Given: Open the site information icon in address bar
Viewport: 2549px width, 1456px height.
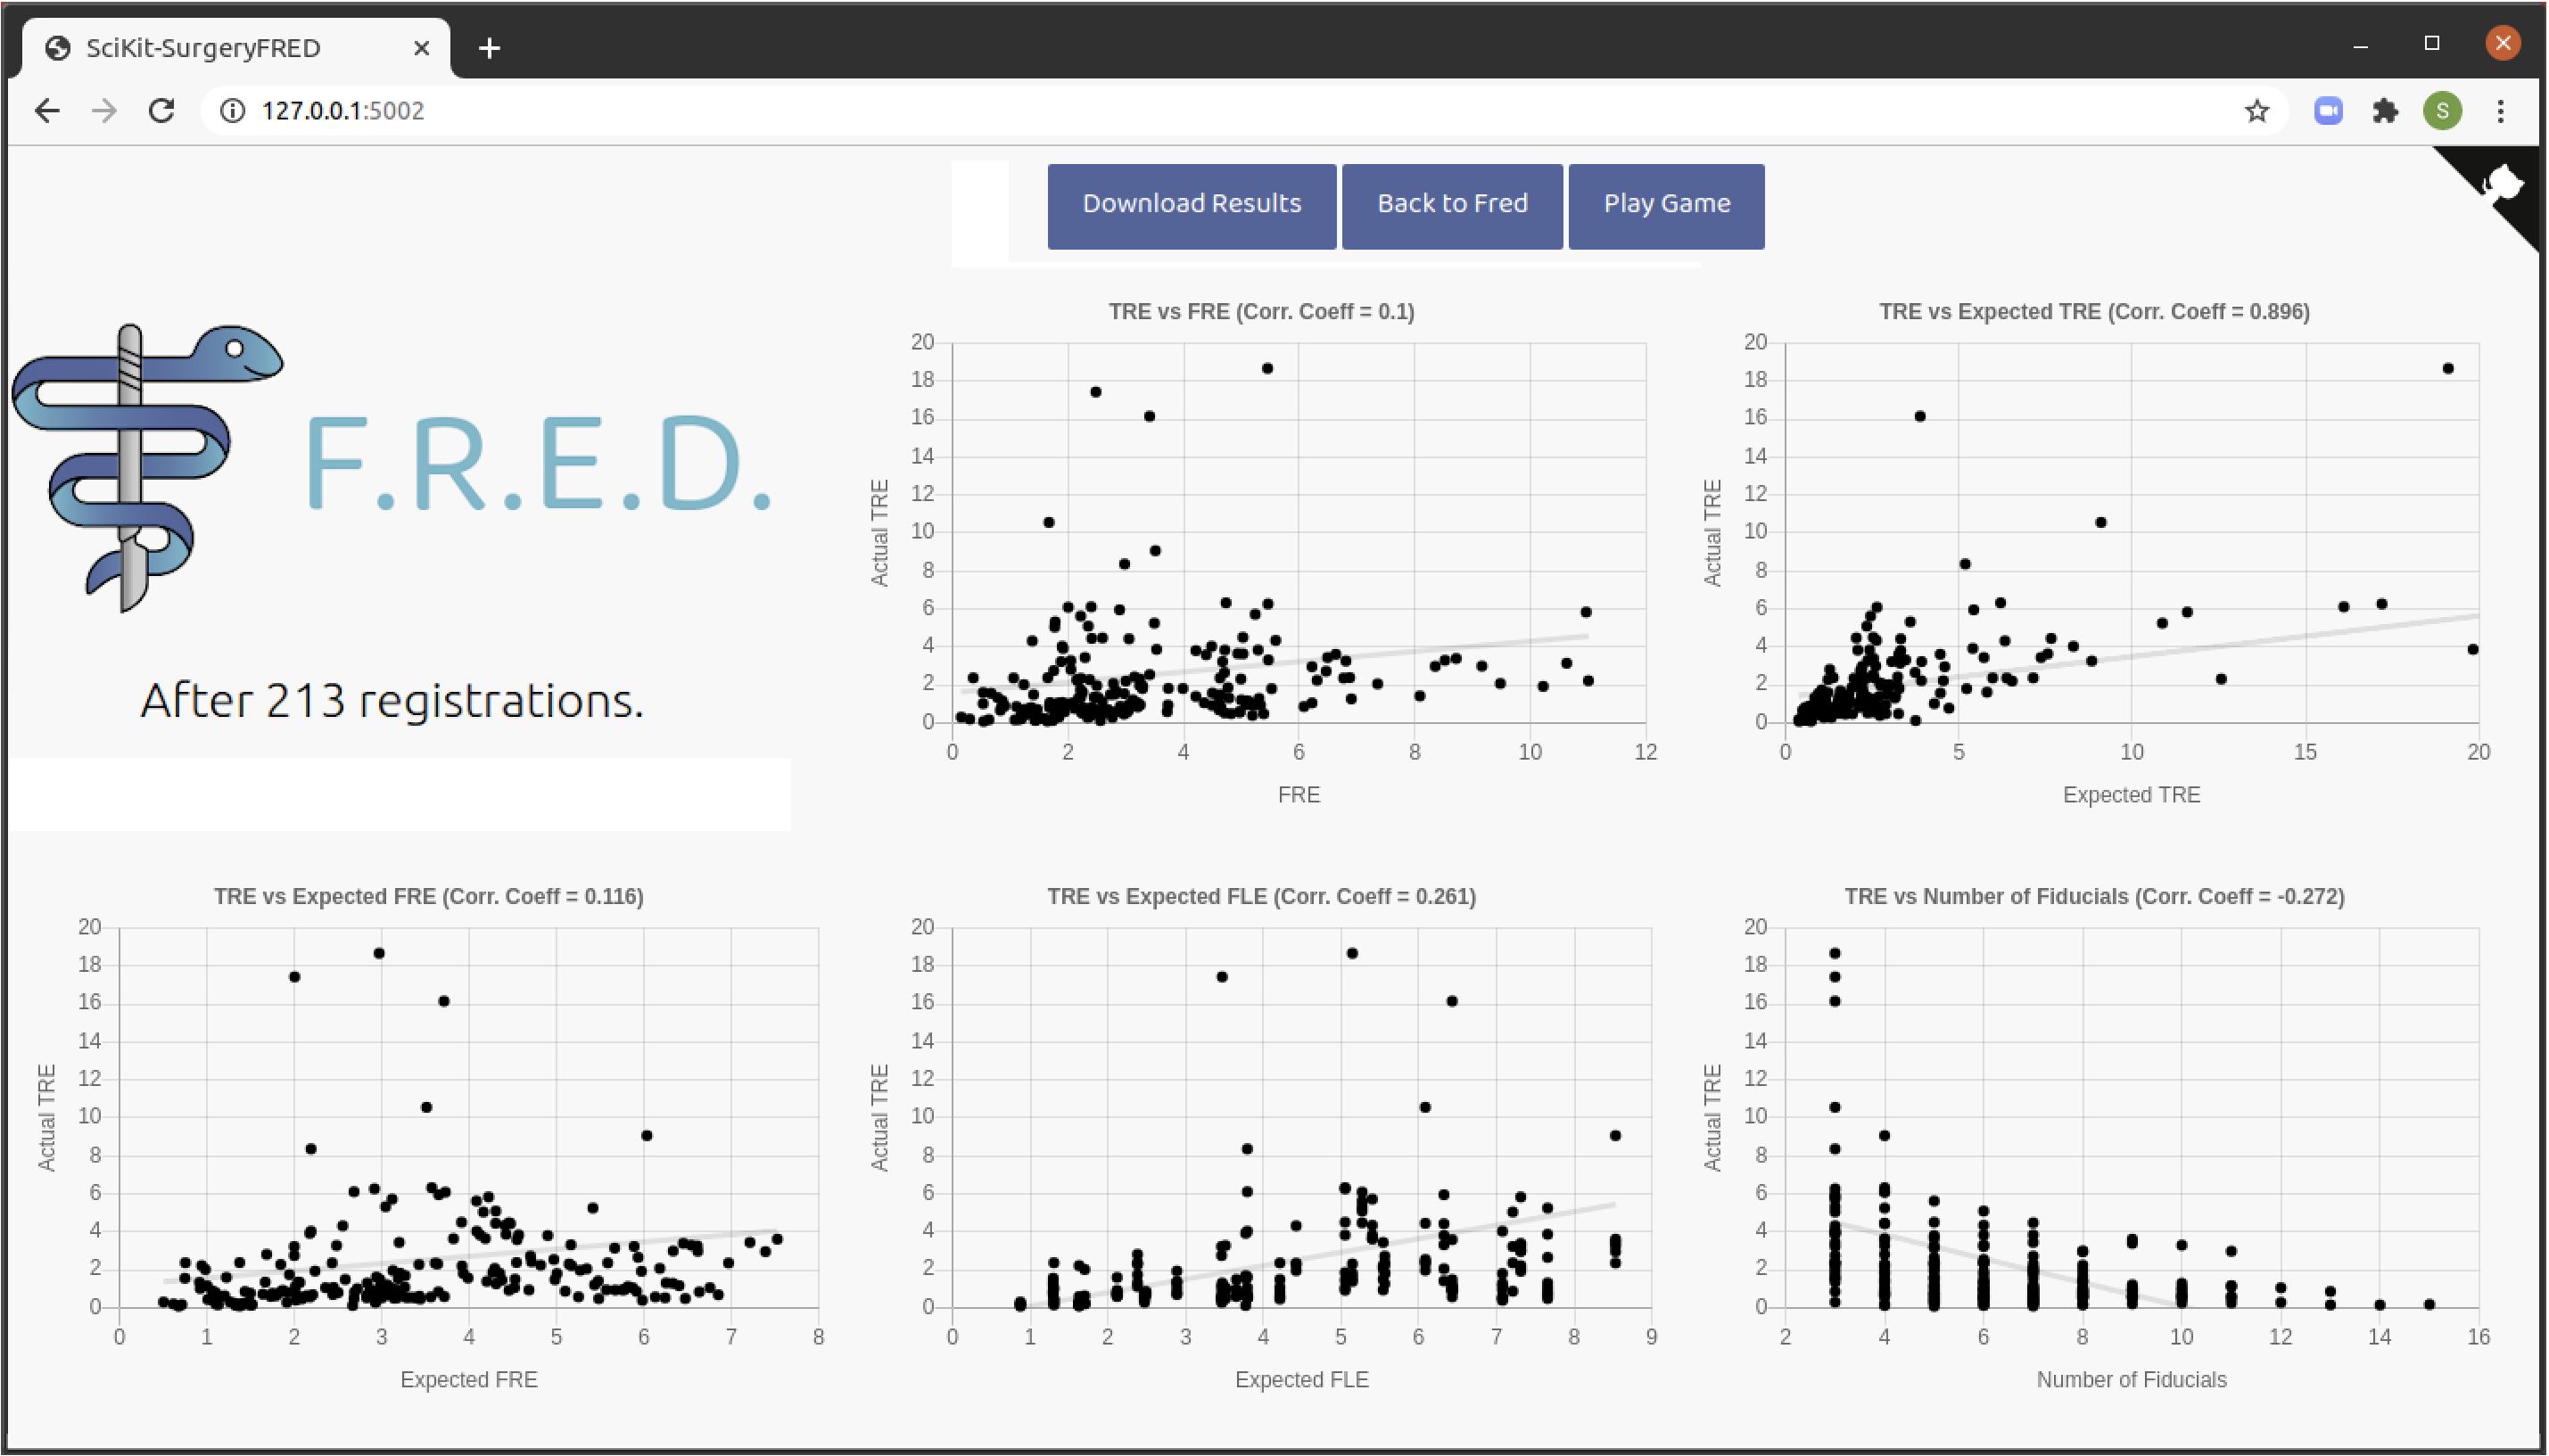Looking at the screenshot, I should (232, 110).
